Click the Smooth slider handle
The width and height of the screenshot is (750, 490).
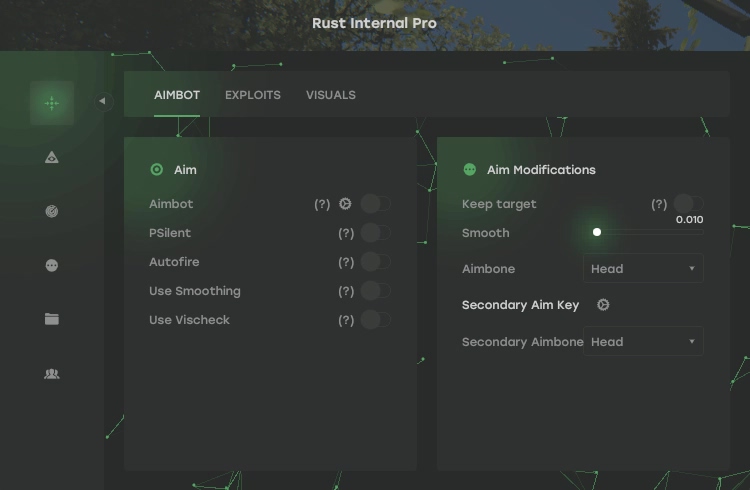click(x=597, y=232)
